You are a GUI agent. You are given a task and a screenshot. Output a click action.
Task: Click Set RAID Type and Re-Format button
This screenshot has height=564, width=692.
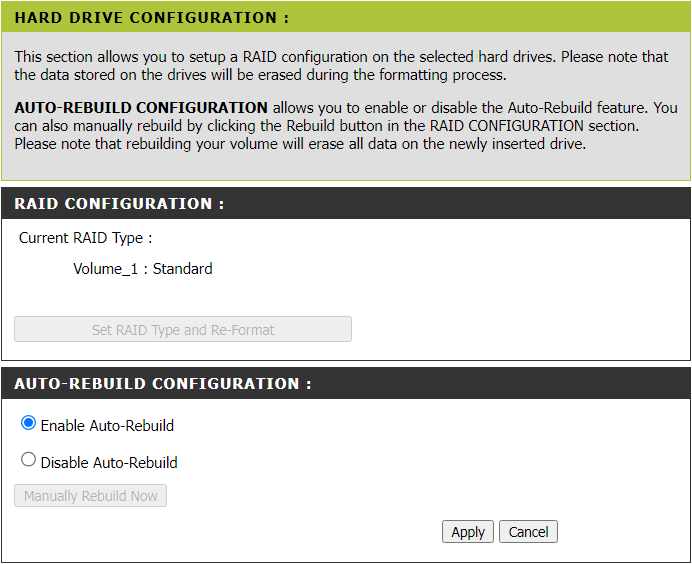coord(183,330)
